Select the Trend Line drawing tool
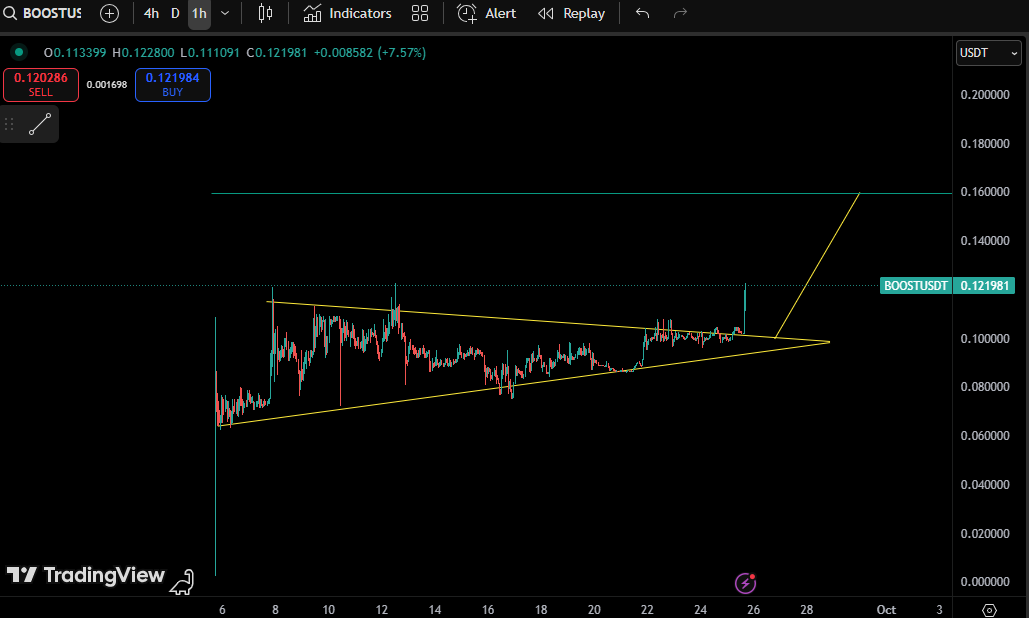 40,124
